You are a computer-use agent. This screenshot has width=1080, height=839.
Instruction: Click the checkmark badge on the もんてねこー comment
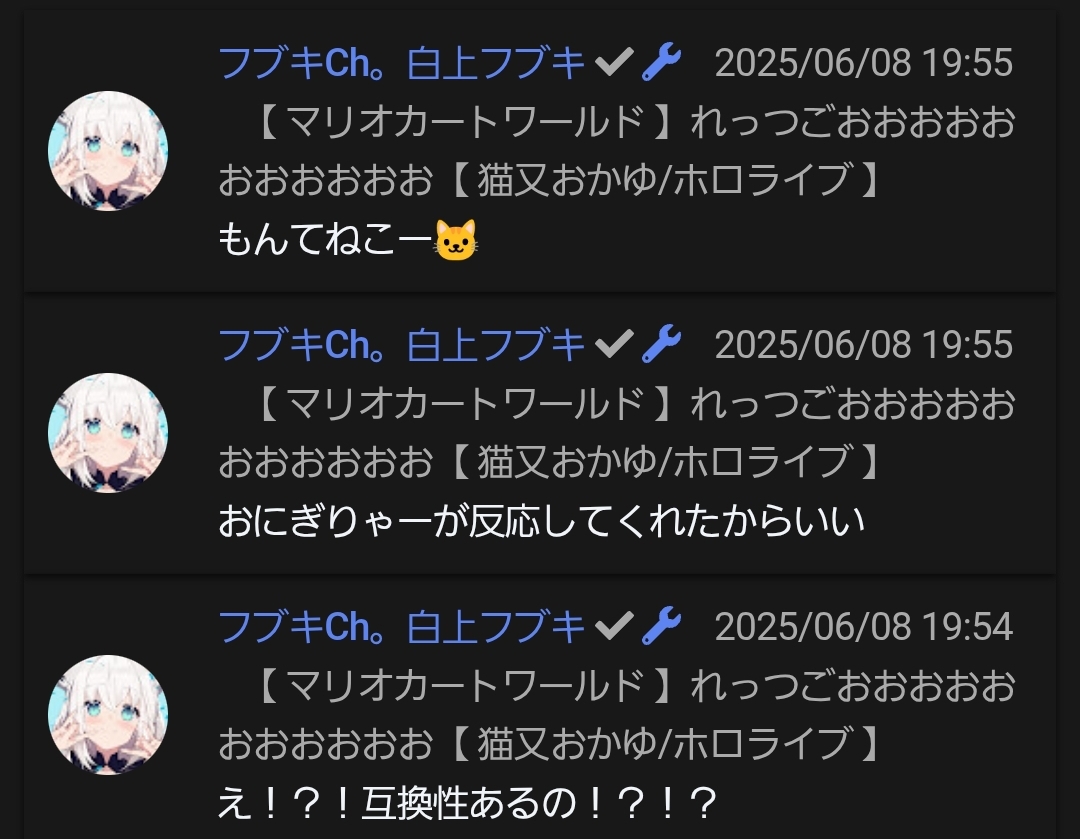614,63
